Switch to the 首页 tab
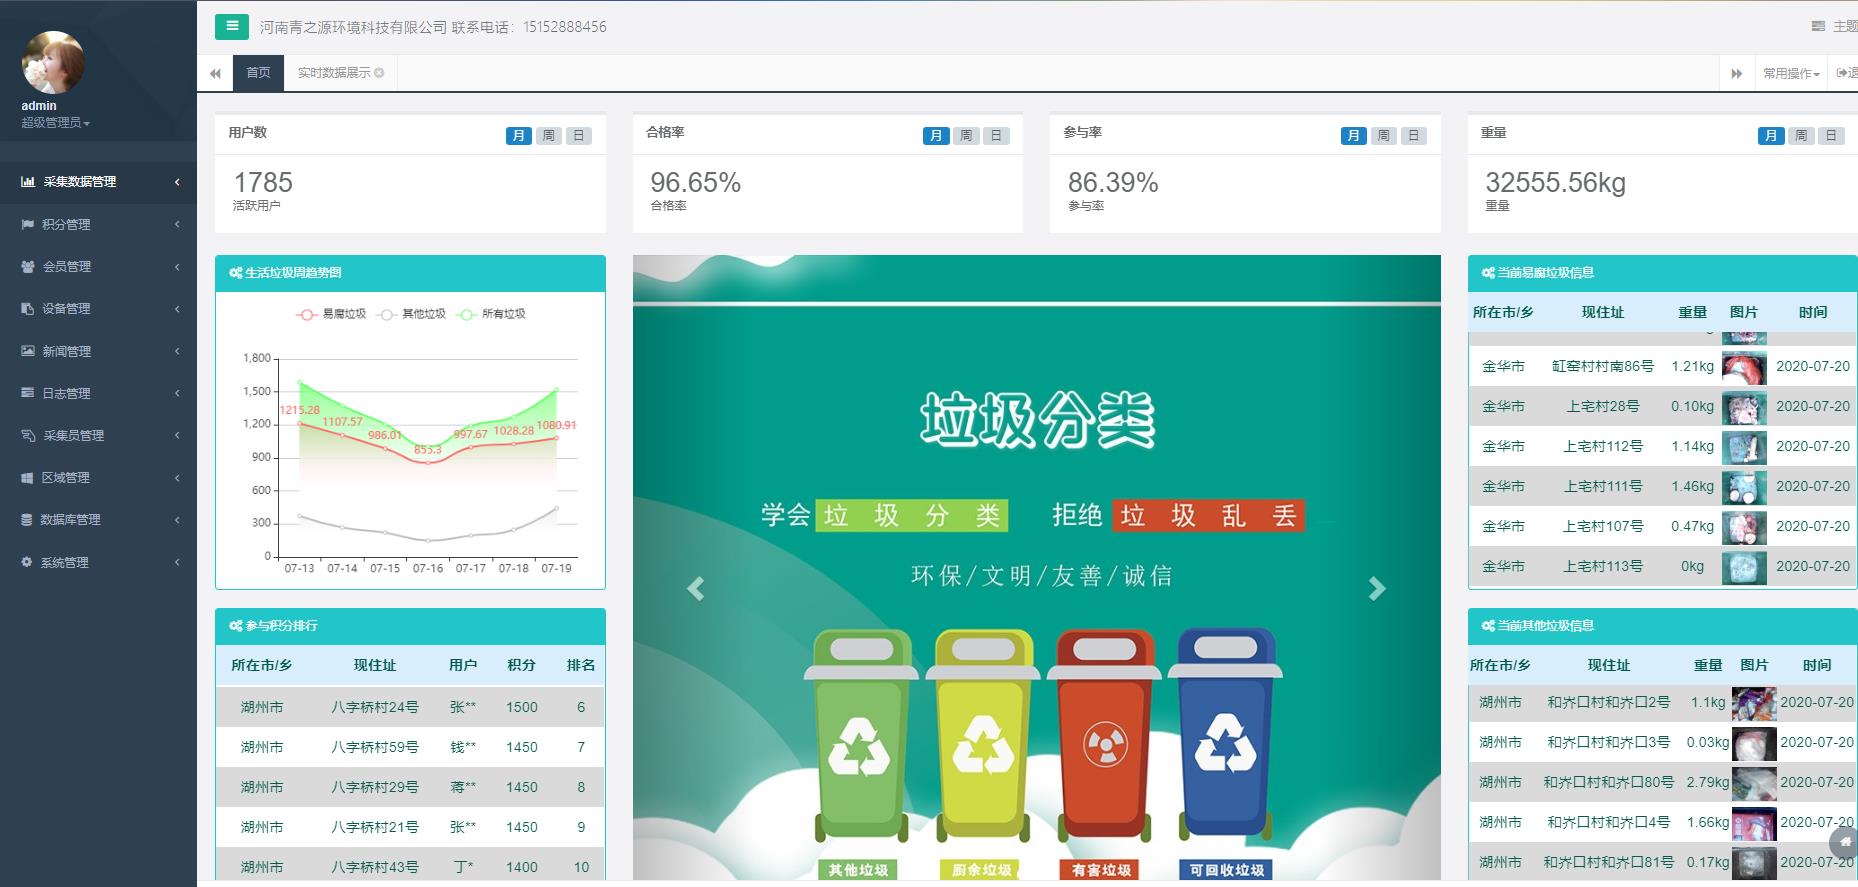1858x887 pixels. (x=258, y=73)
